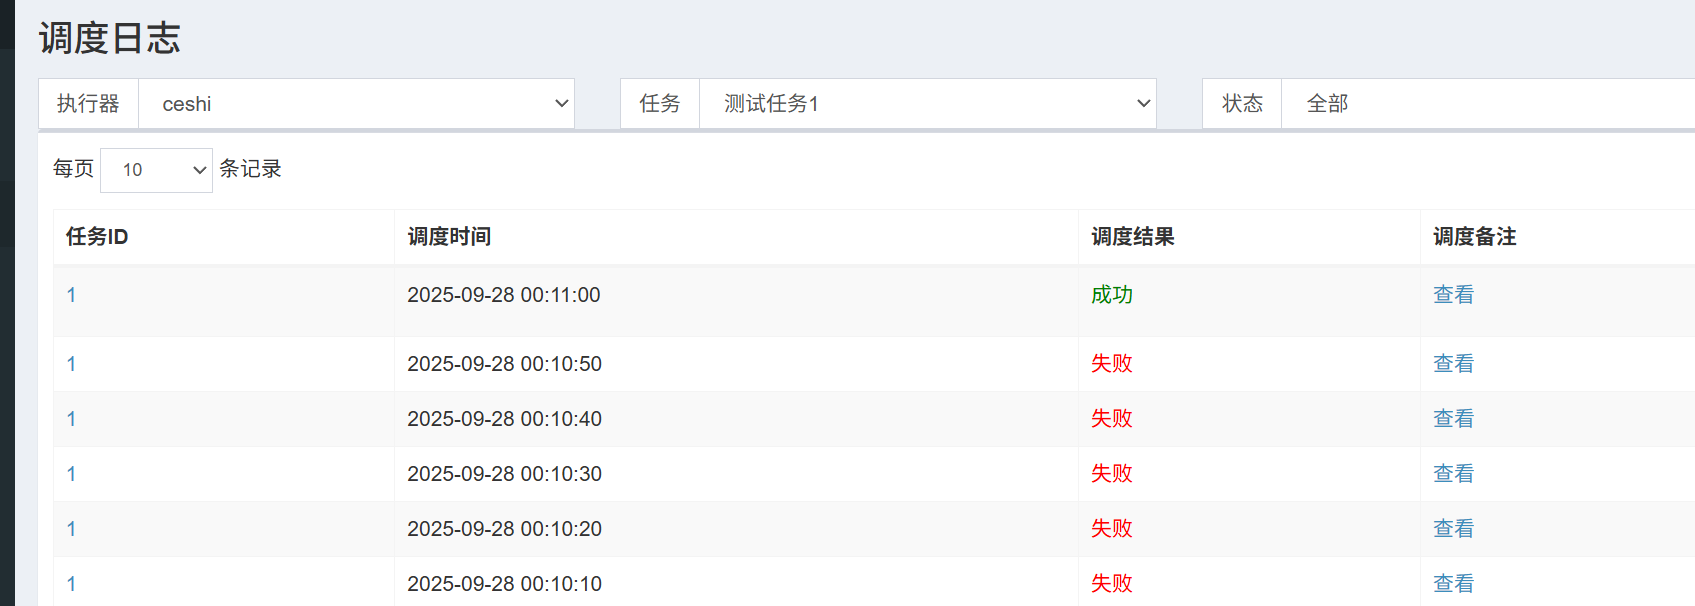1695x606 pixels.
Task: Open the 执行器 dropdown showing ceshi
Action: tap(355, 104)
